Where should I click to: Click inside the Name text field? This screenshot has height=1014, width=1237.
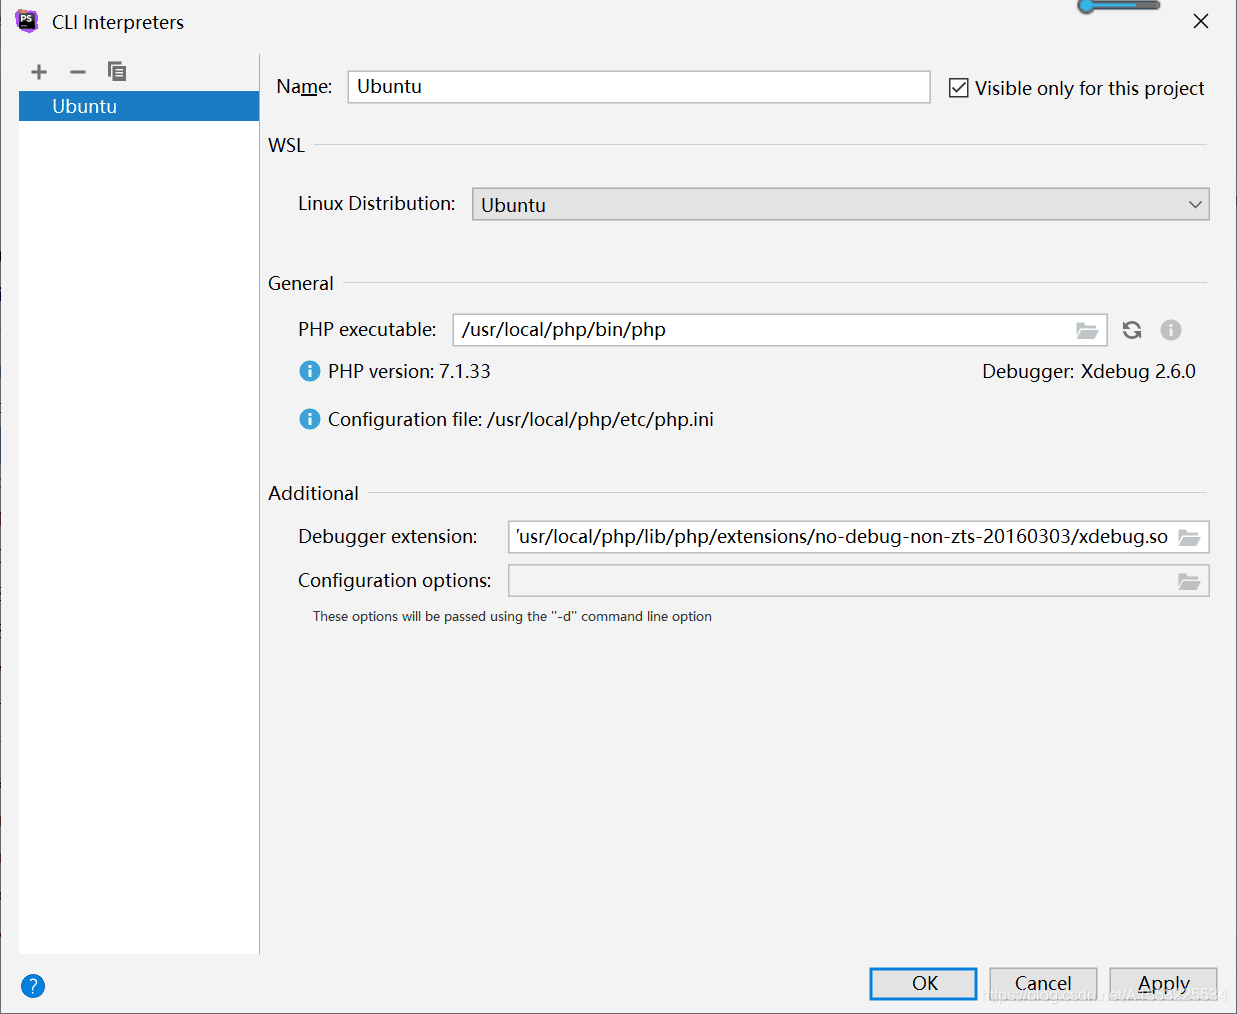638,87
